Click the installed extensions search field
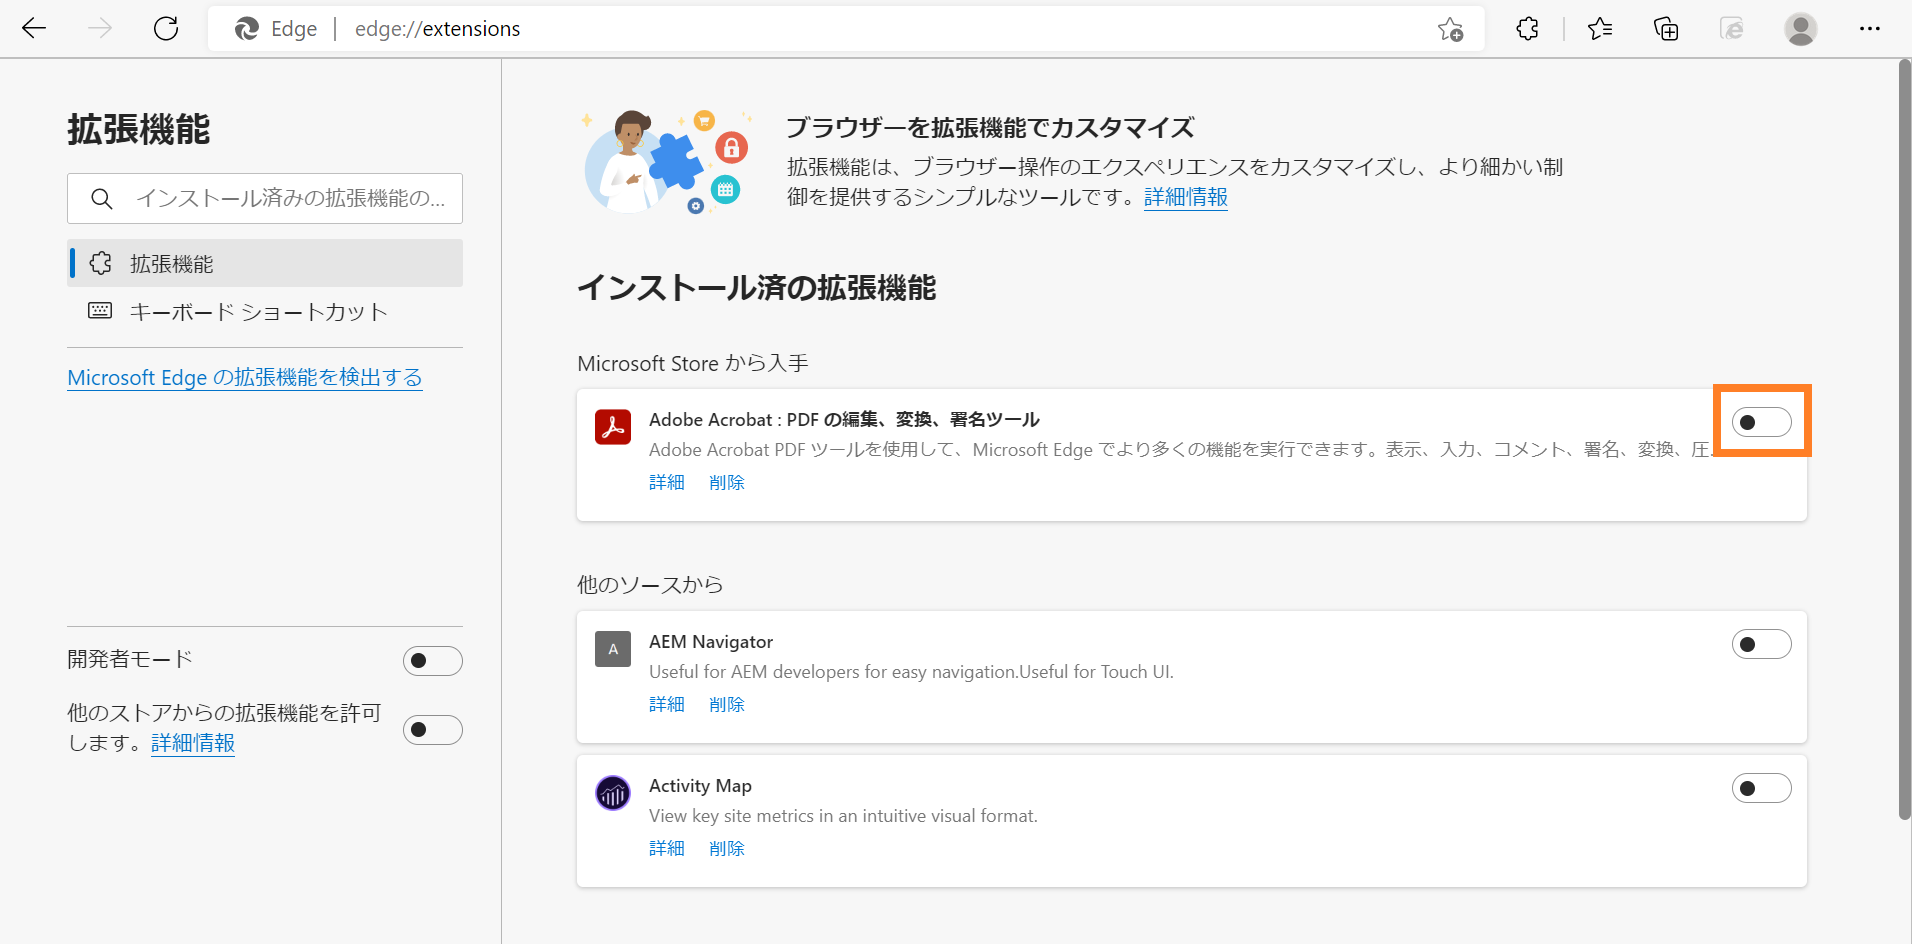This screenshot has height=944, width=1912. (x=280, y=198)
